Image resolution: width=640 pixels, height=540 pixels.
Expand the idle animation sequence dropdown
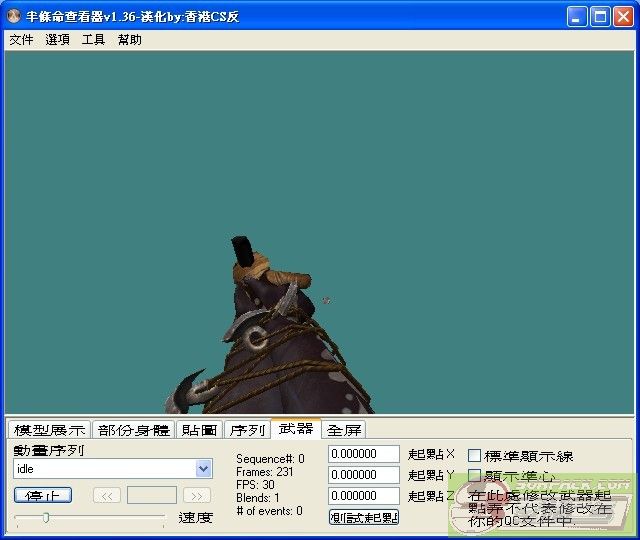(204, 469)
